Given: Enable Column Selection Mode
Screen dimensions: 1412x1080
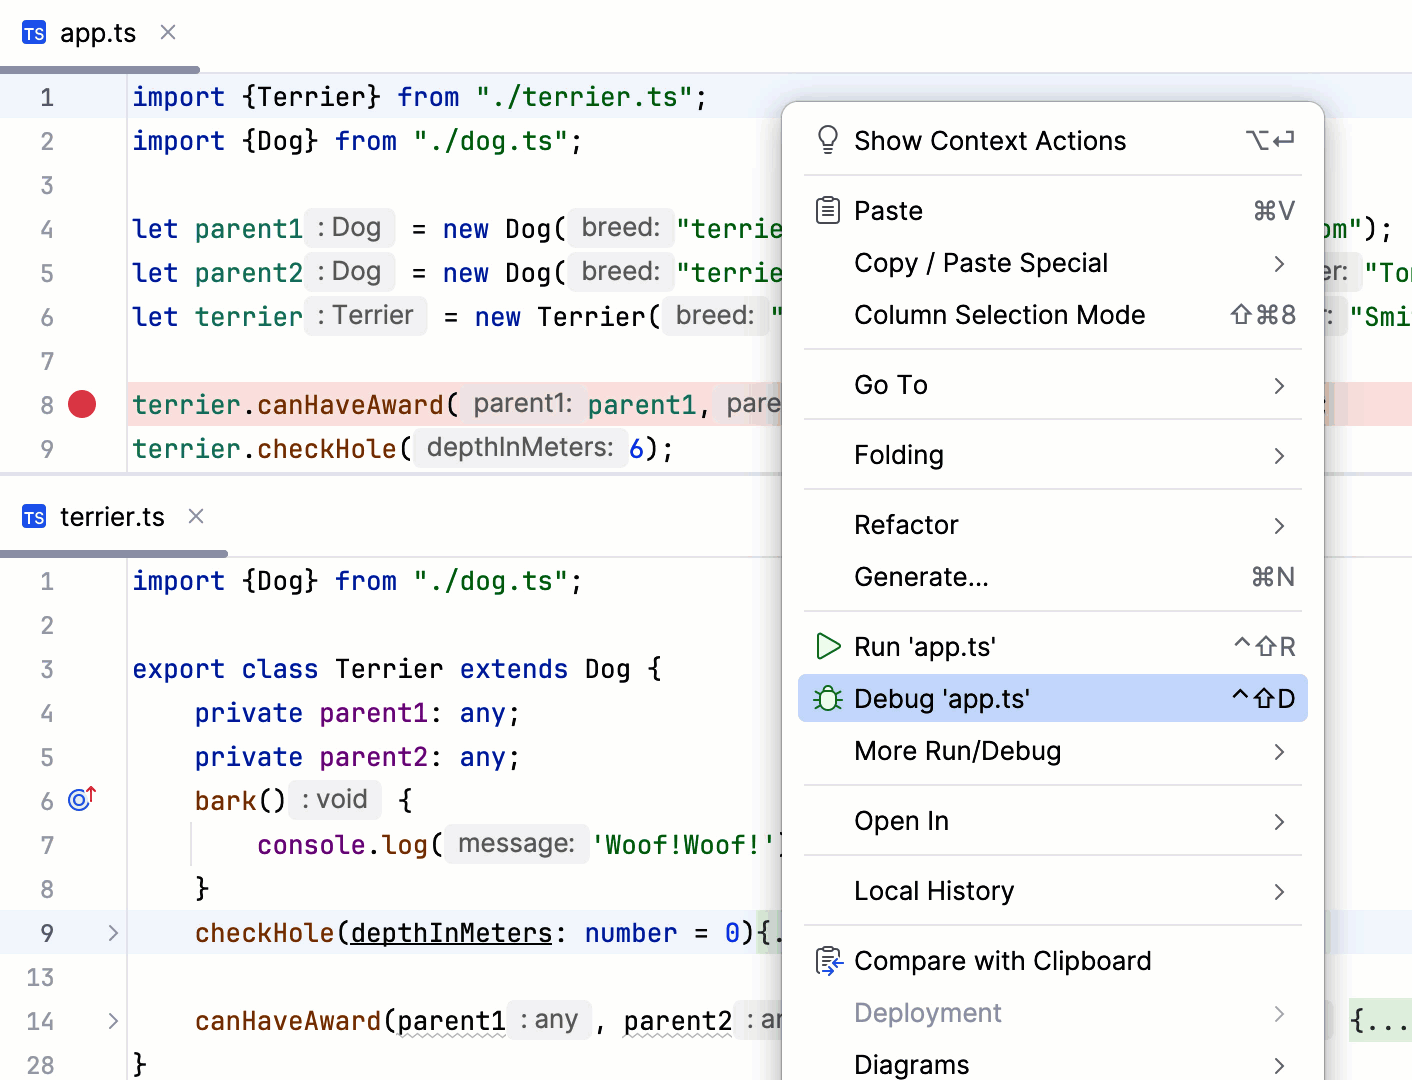Looking at the screenshot, I should pyautogui.click(x=999, y=315).
